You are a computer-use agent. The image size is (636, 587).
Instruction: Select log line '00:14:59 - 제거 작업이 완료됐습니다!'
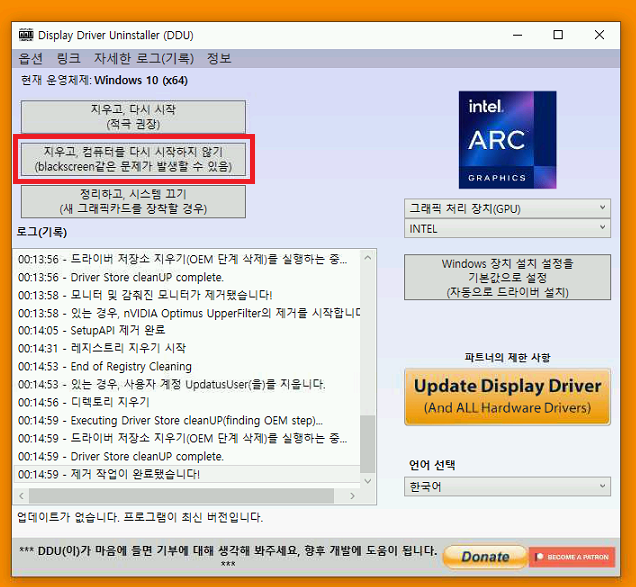pyautogui.click(x=187, y=474)
